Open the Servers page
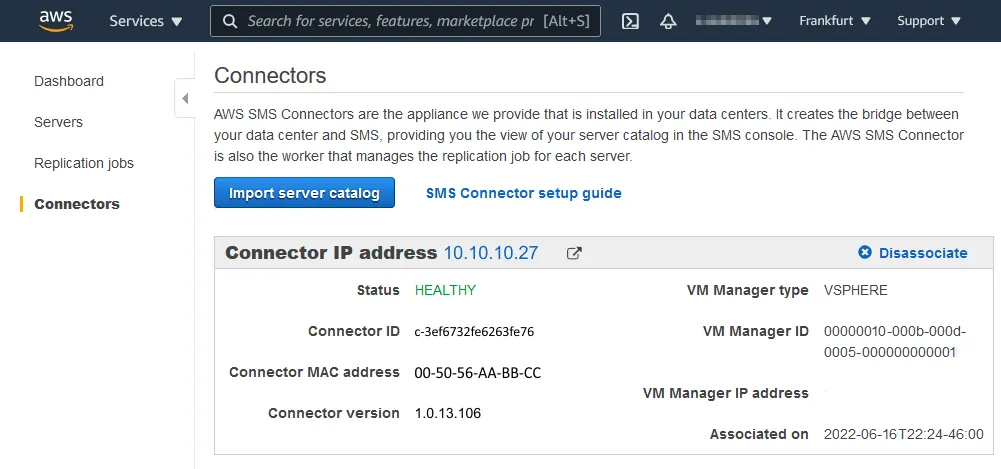The height and width of the screenshot is (469, 1001). point(58,122)
